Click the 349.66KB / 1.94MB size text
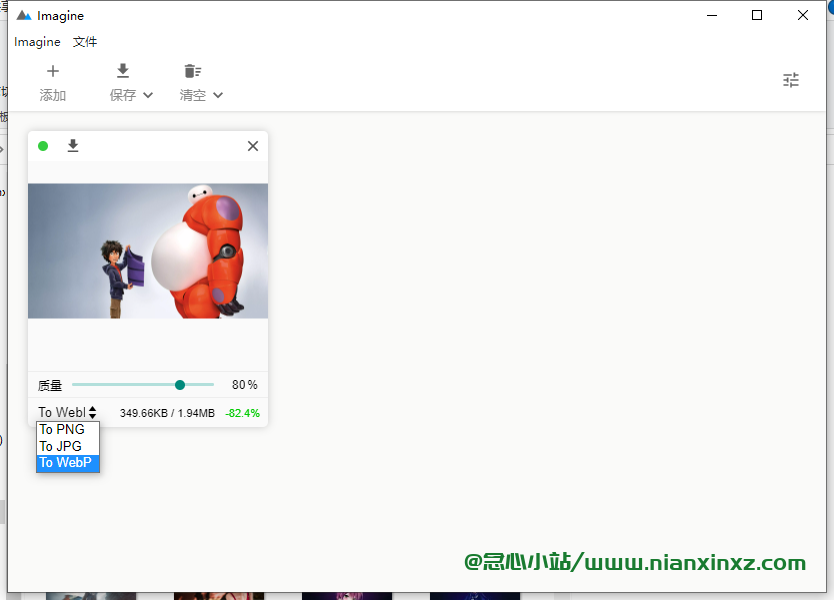Viewport: 834px width, 600px height. pos(167,413)
